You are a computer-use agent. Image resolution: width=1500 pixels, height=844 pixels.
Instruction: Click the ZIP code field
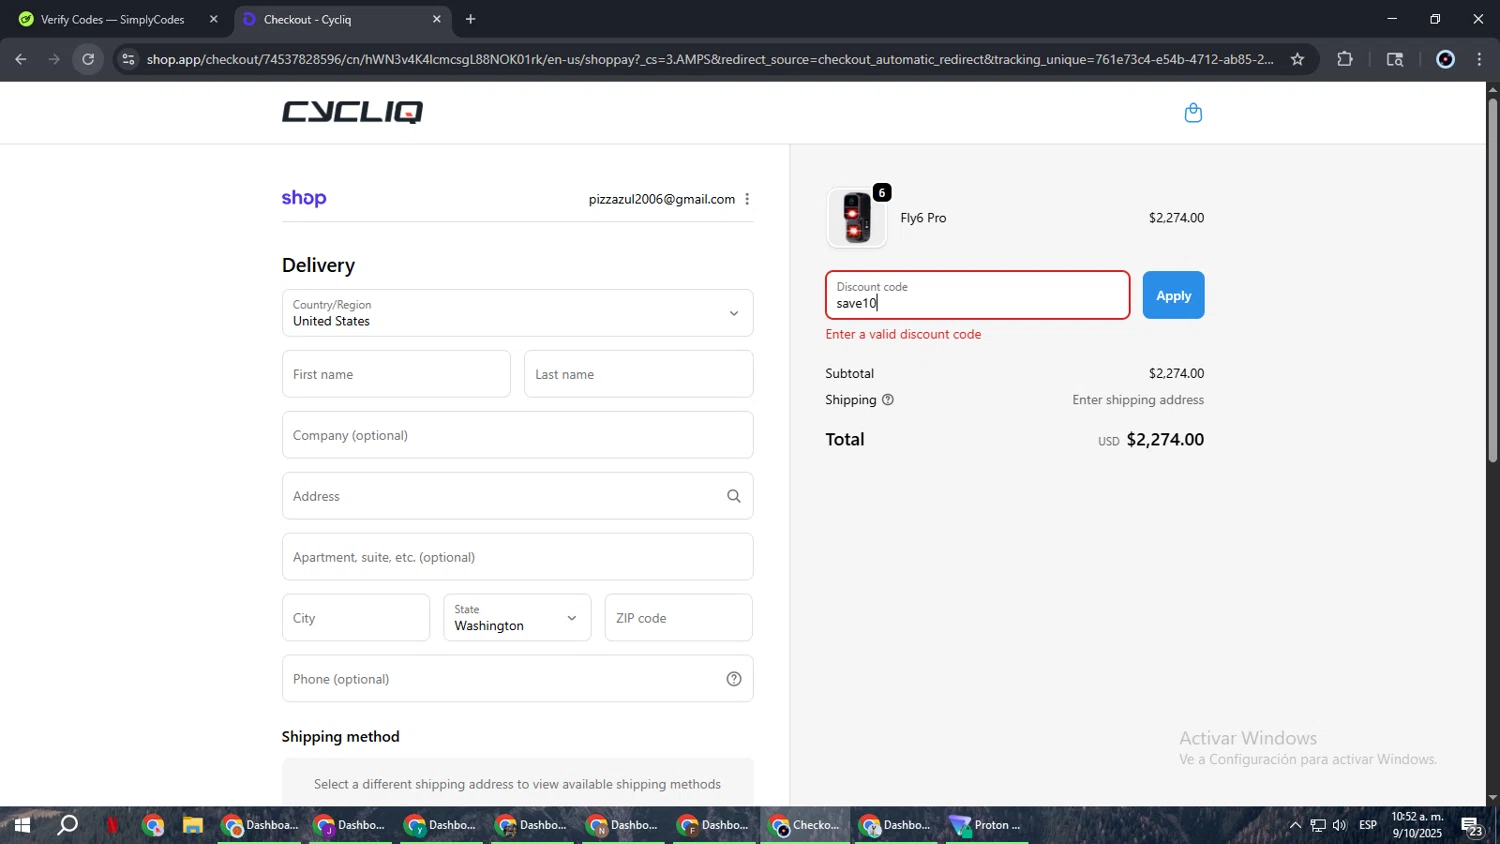(x=678, y=618)
